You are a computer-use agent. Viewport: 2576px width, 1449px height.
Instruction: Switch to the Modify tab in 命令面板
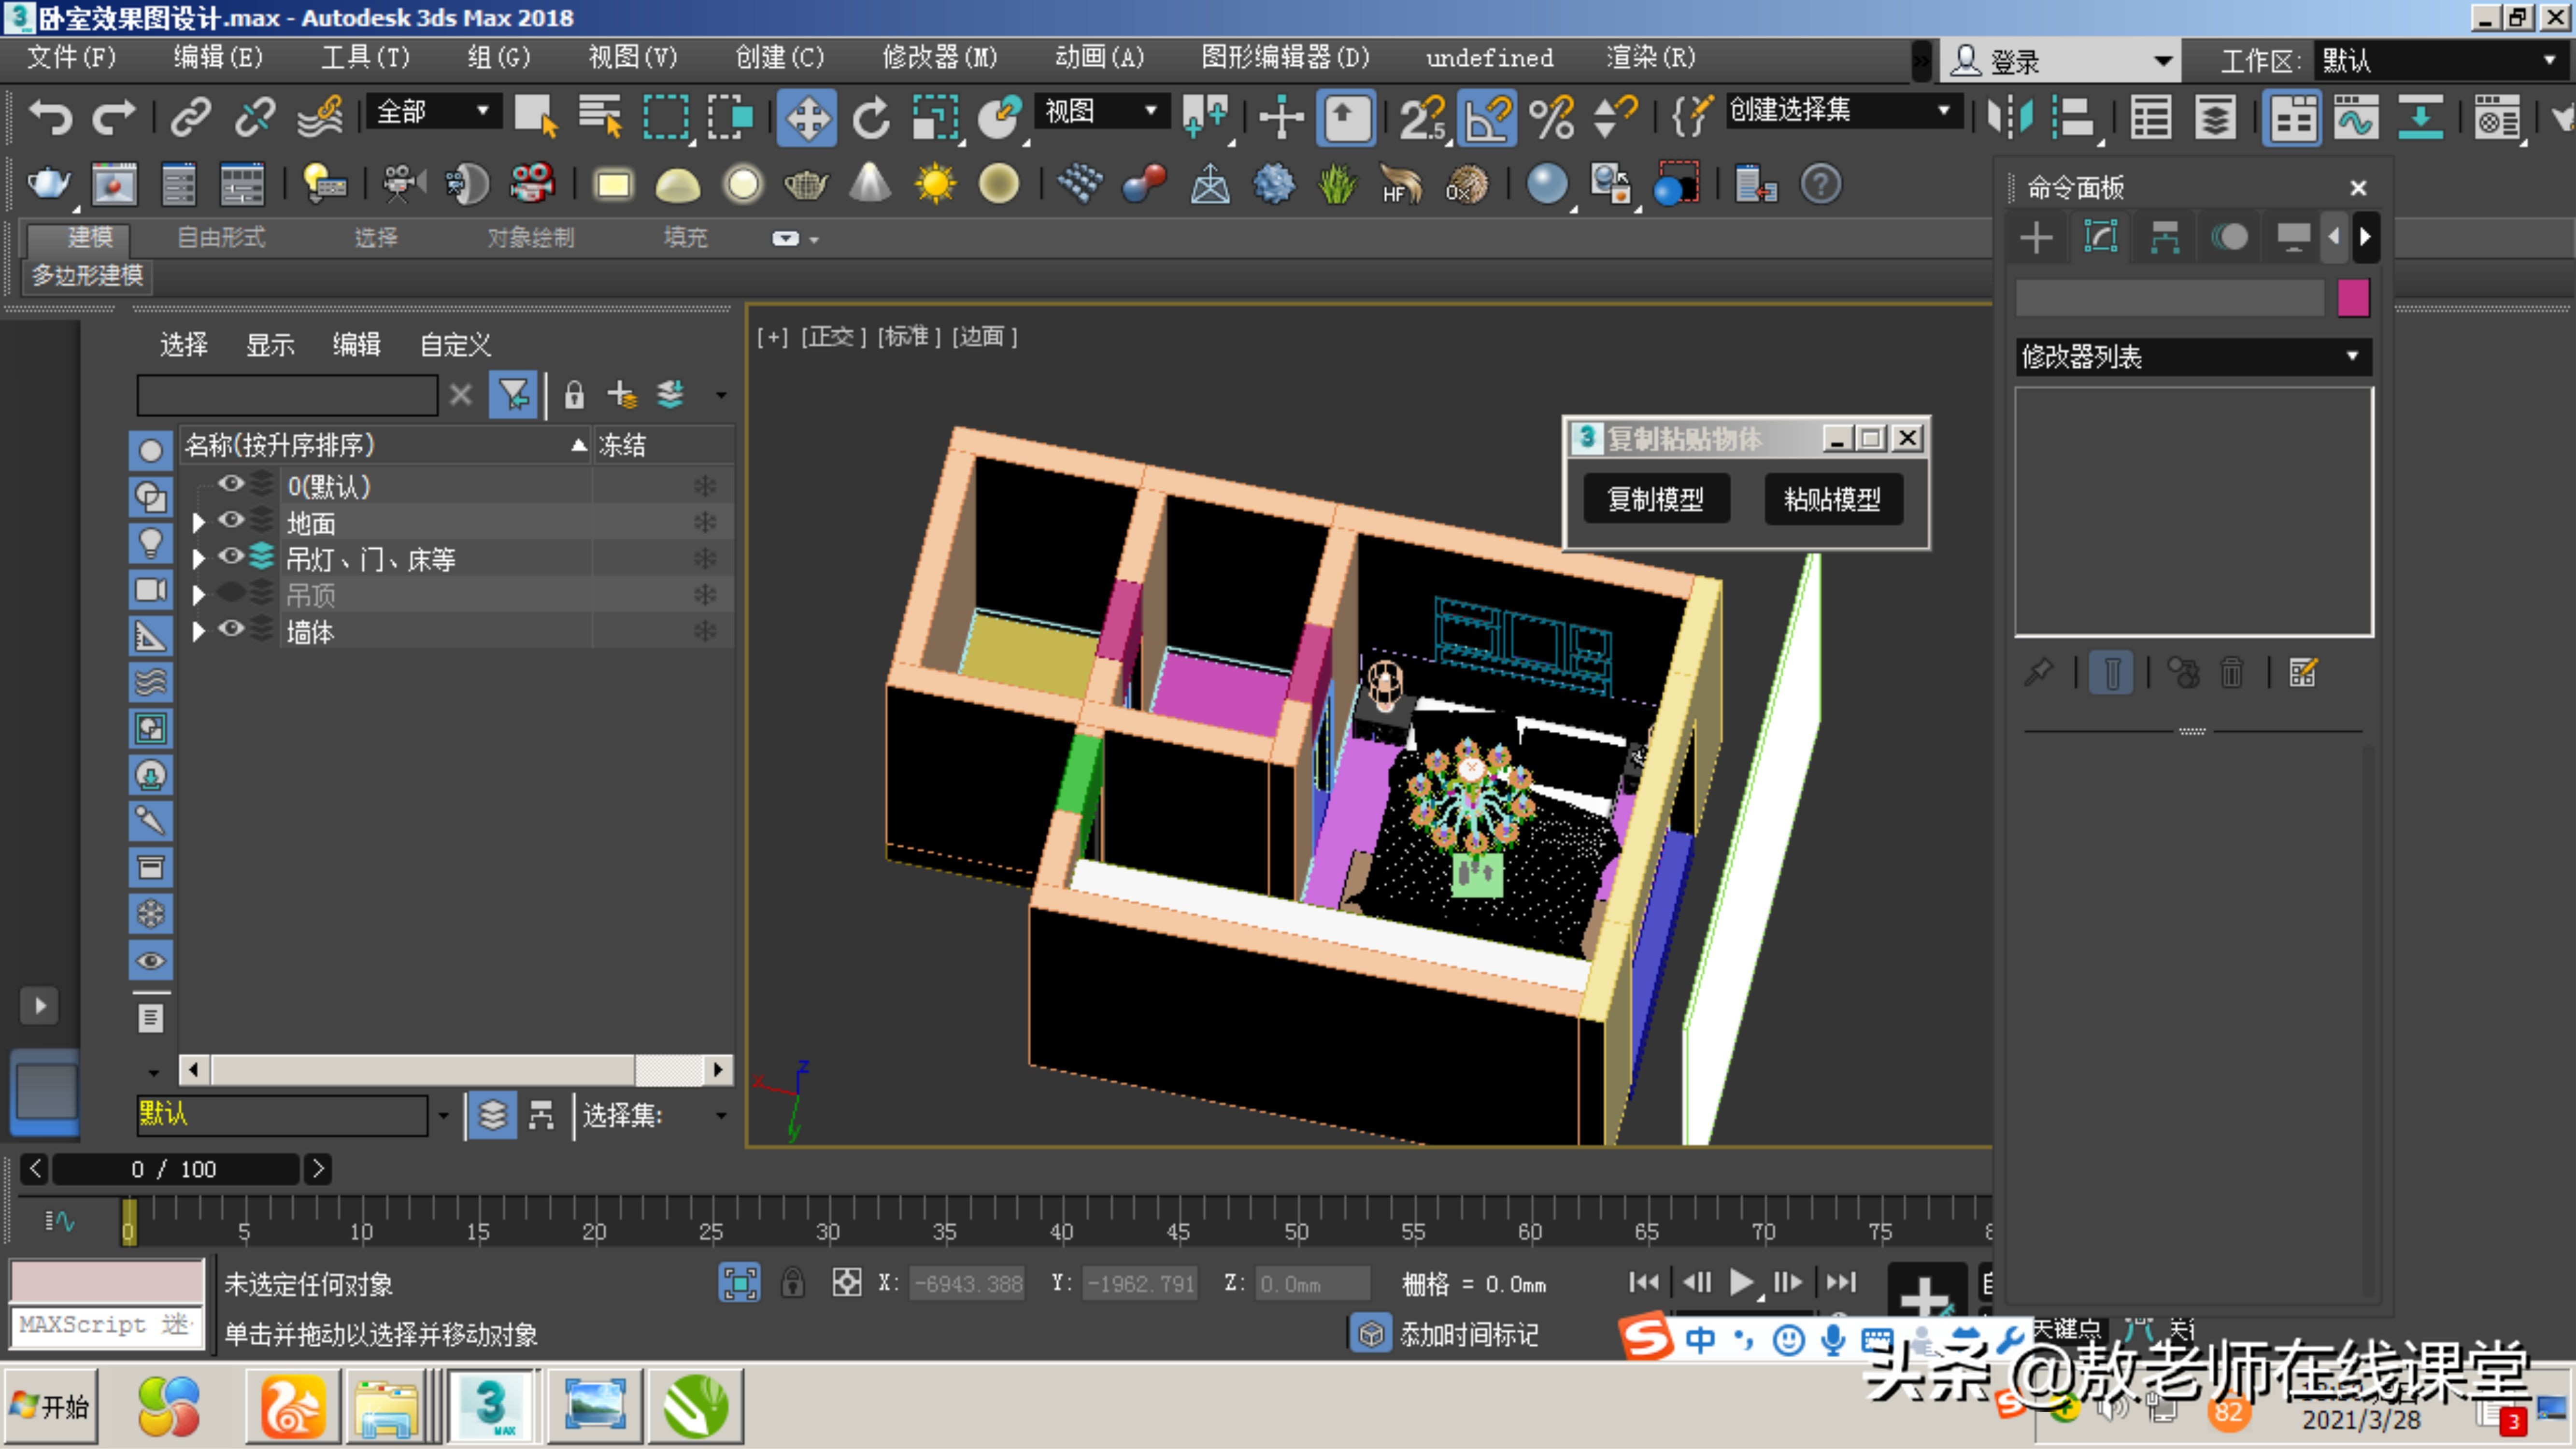coord(2100,237)
